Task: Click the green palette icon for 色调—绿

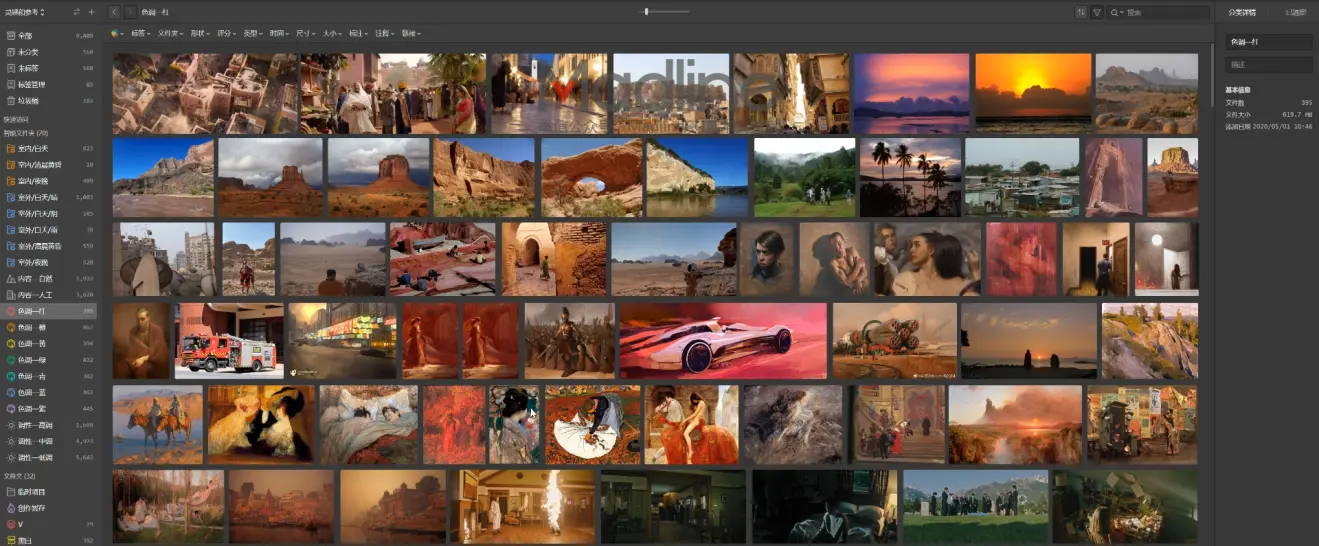Action: pos(10,360)
